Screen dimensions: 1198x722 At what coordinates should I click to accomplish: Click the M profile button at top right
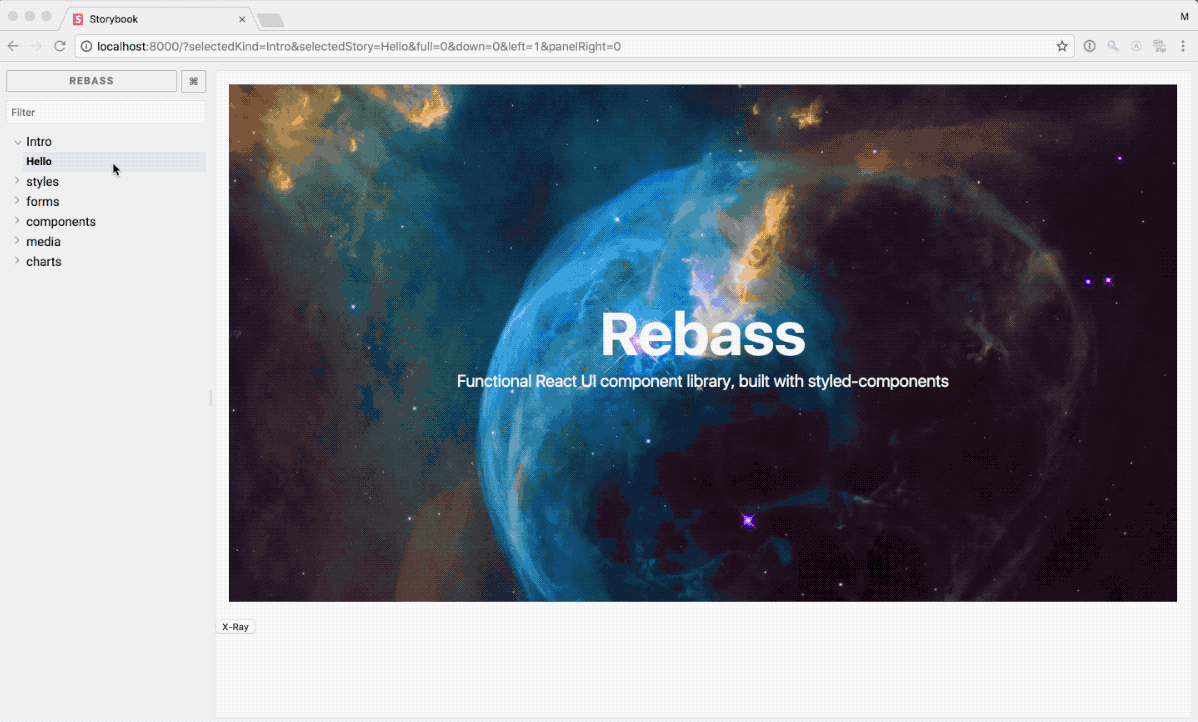pos(1183,17)
